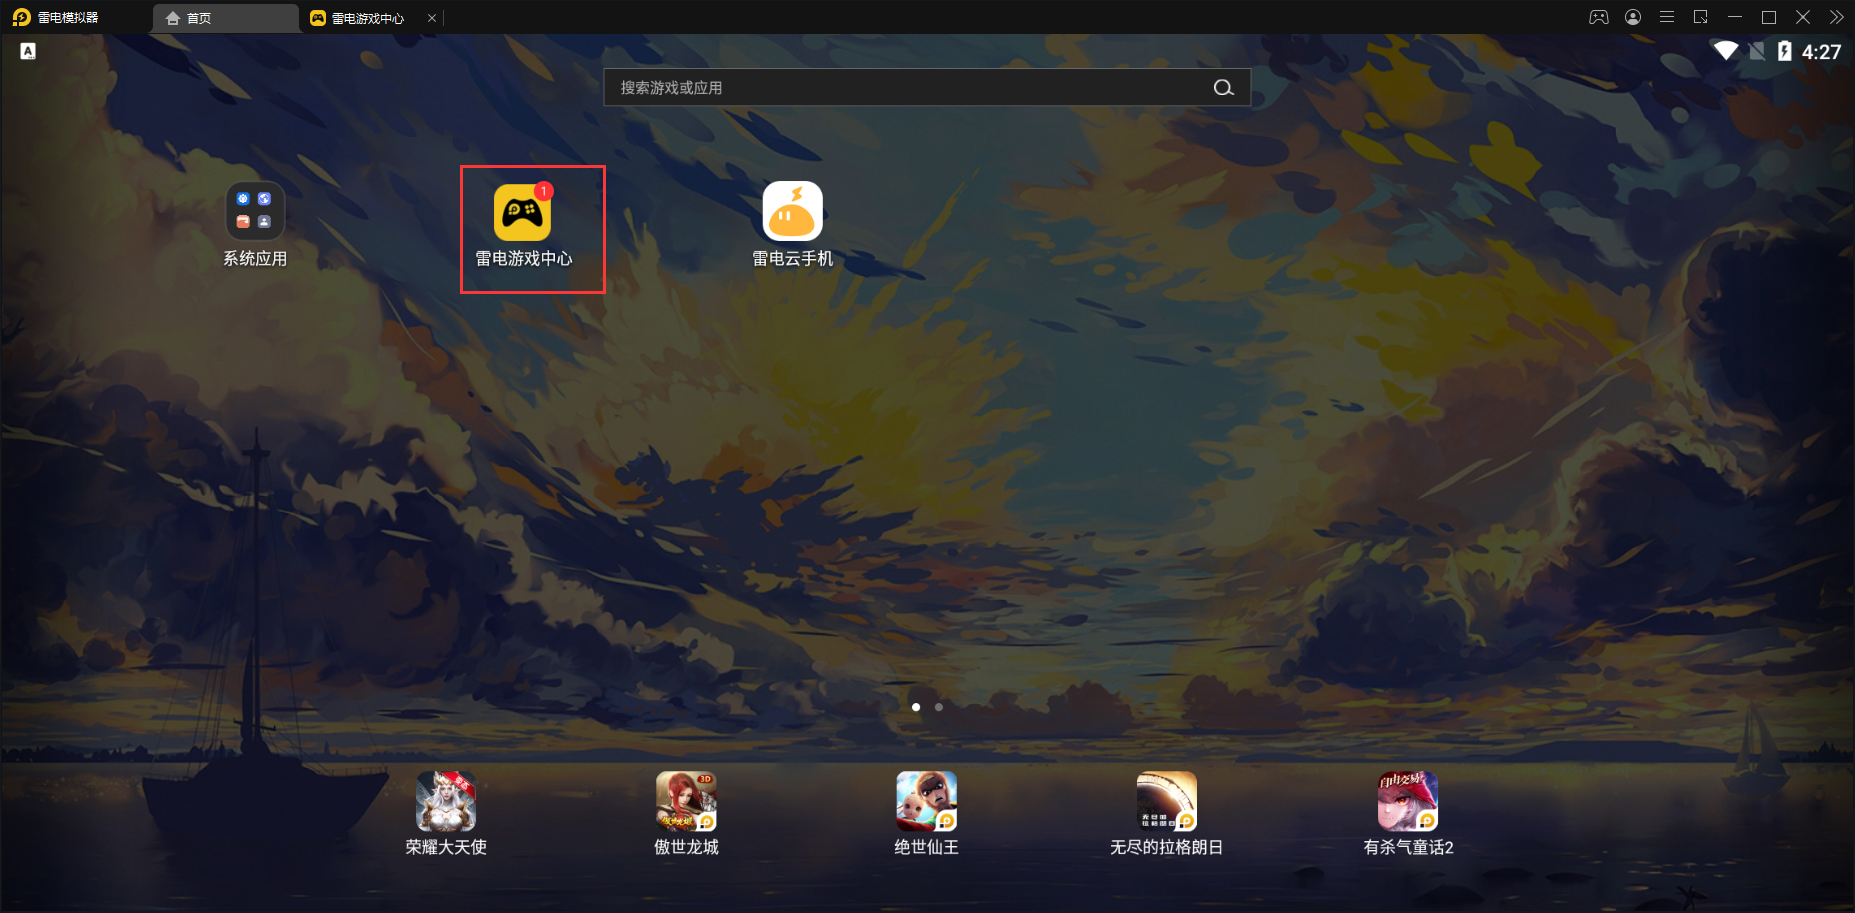Open the hamburger menu in title bar
The image size is (1855, 913).
pyautogui.click(x=1667, y=17)
